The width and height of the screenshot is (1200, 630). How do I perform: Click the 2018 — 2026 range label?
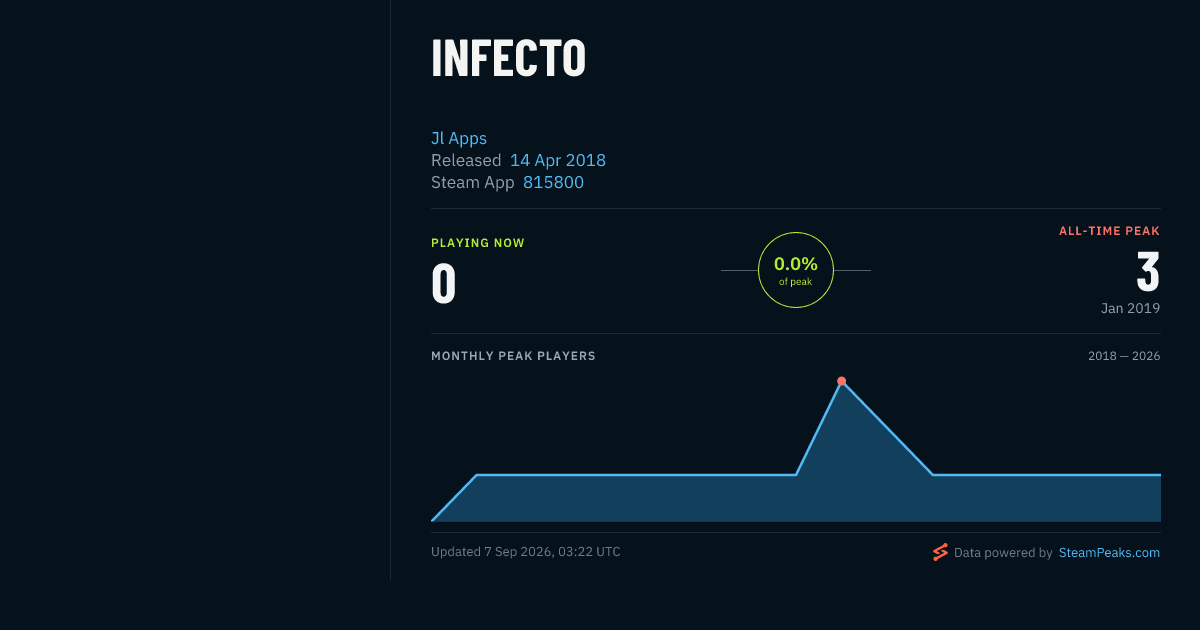coord(1124,356)
